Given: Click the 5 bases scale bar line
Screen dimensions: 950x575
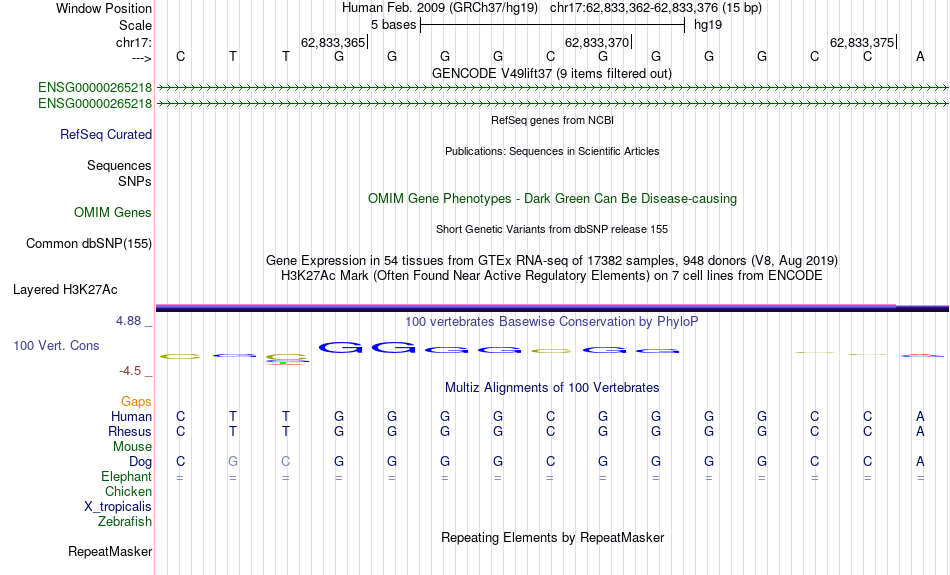Looking at the screenshot, I should click(x=553, y=25).
